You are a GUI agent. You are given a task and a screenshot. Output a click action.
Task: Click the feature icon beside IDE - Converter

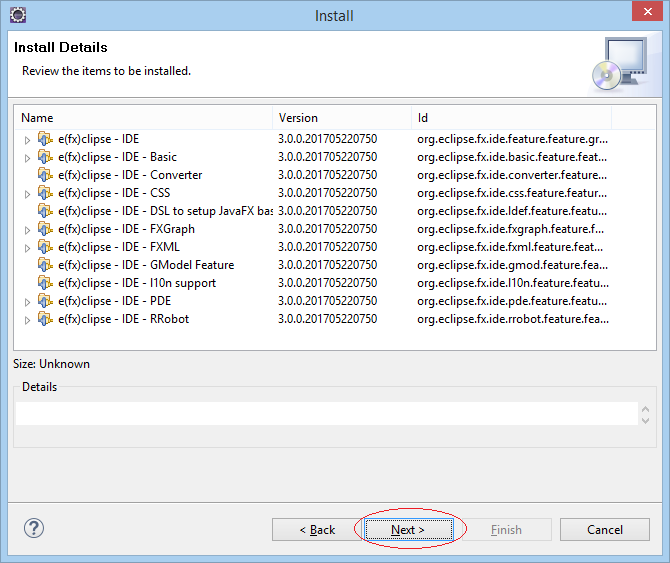[x=45, y=175]
